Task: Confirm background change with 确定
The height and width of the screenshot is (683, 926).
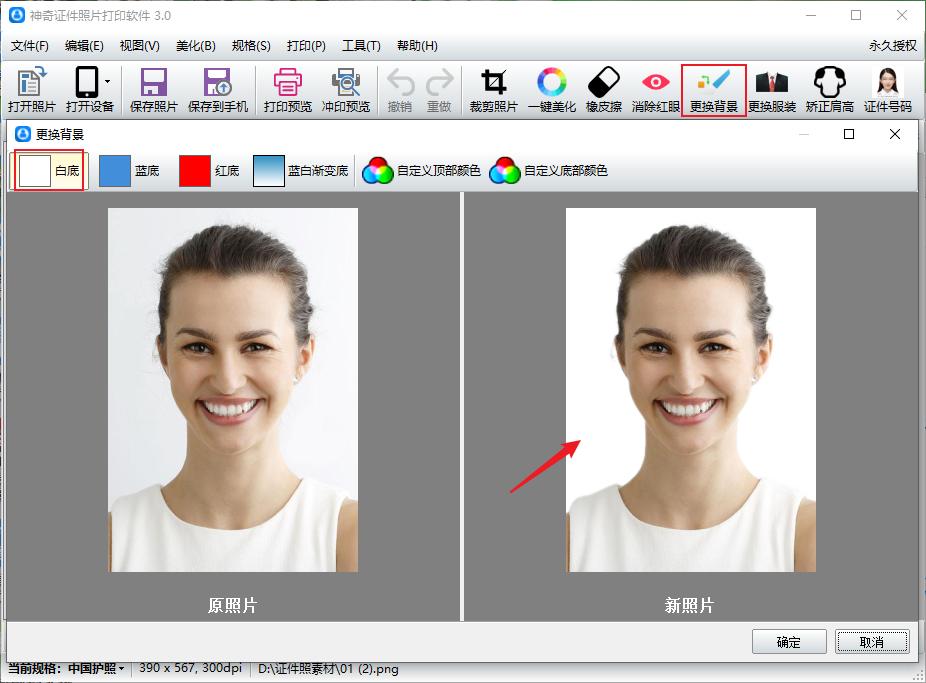Action: (x=789, y=642)
